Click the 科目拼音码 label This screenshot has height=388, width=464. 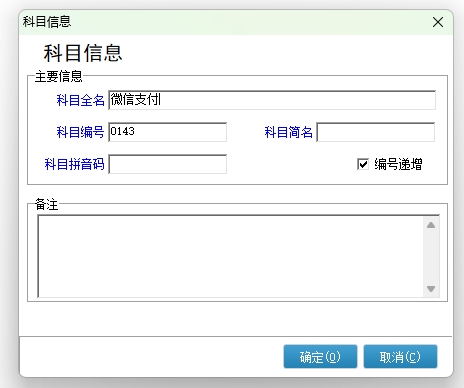tap(75, 164)
